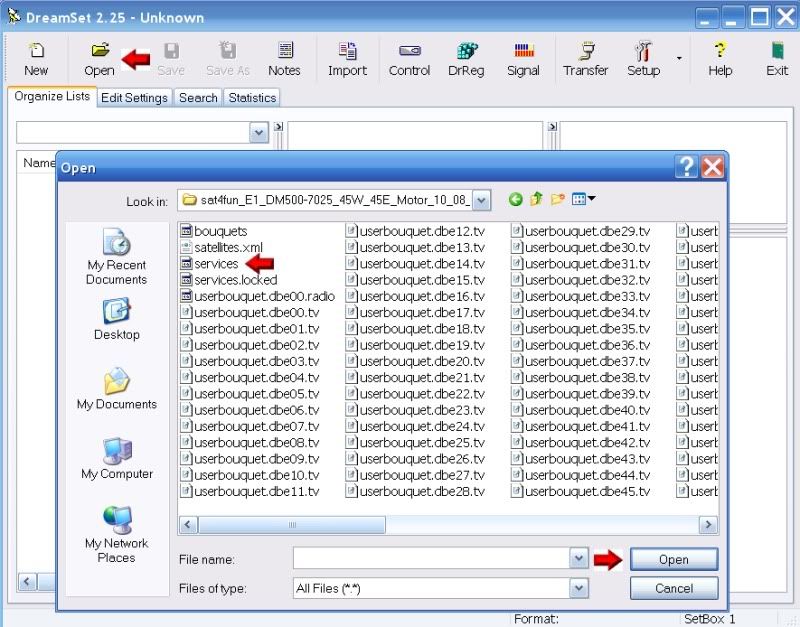Select userbouquet.dbe31.tv file
This screenshot has width=800, height=627.
[581, 264]
